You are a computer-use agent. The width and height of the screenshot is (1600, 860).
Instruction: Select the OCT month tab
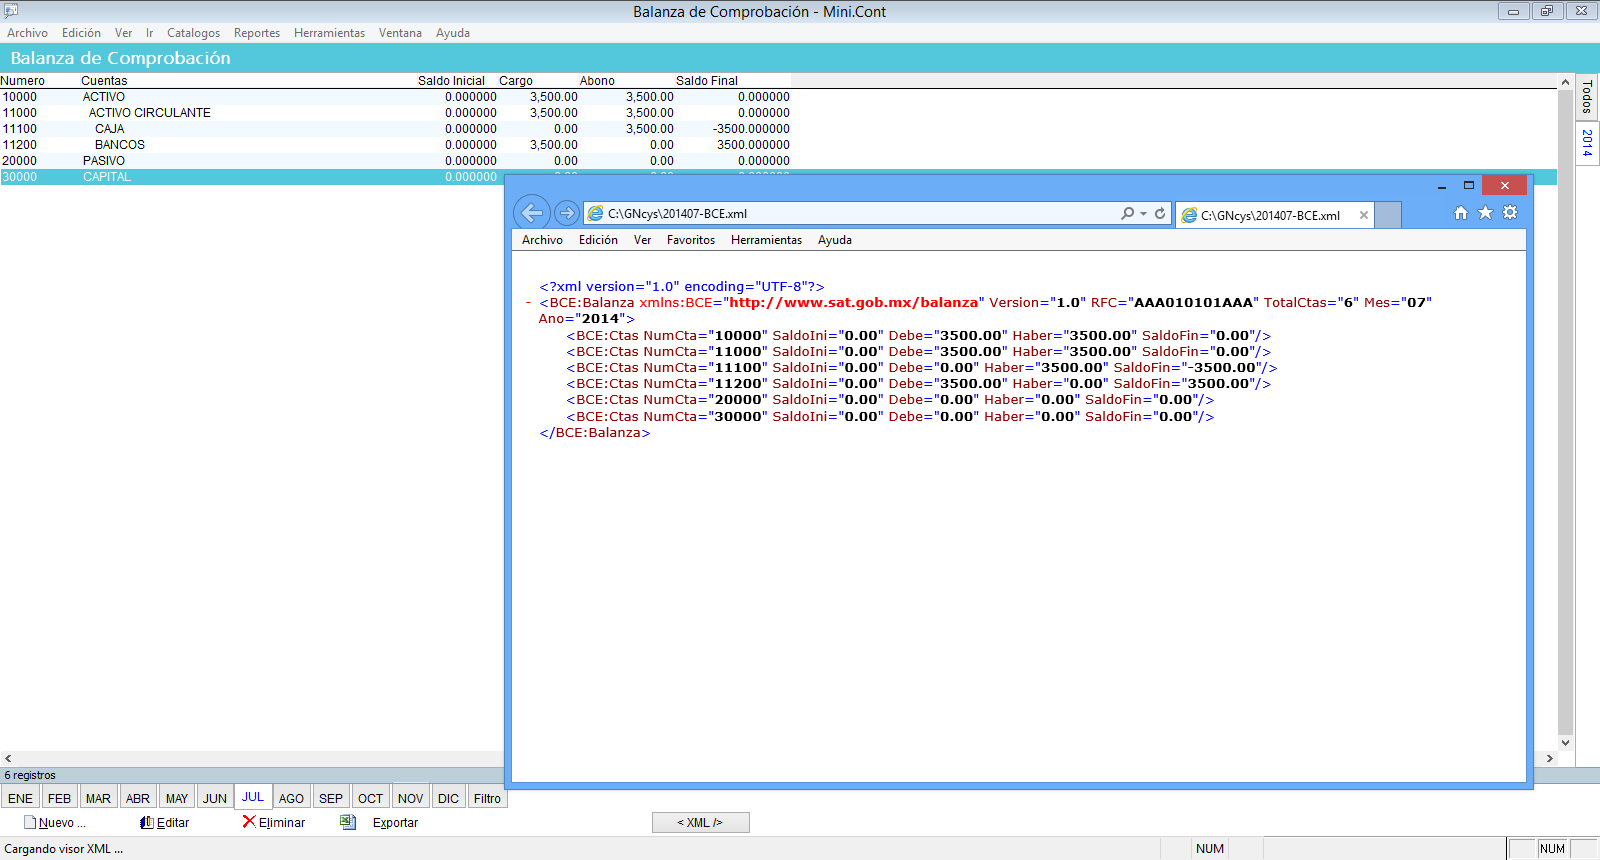370,798
